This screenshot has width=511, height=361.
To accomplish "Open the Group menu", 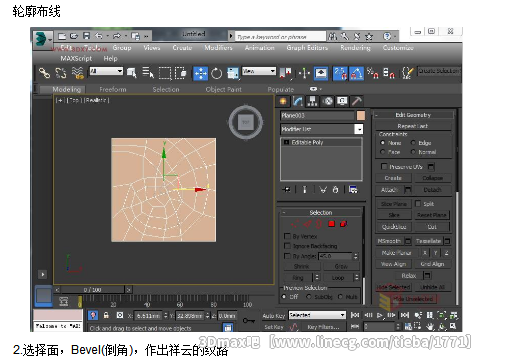I will coord(122,48).
